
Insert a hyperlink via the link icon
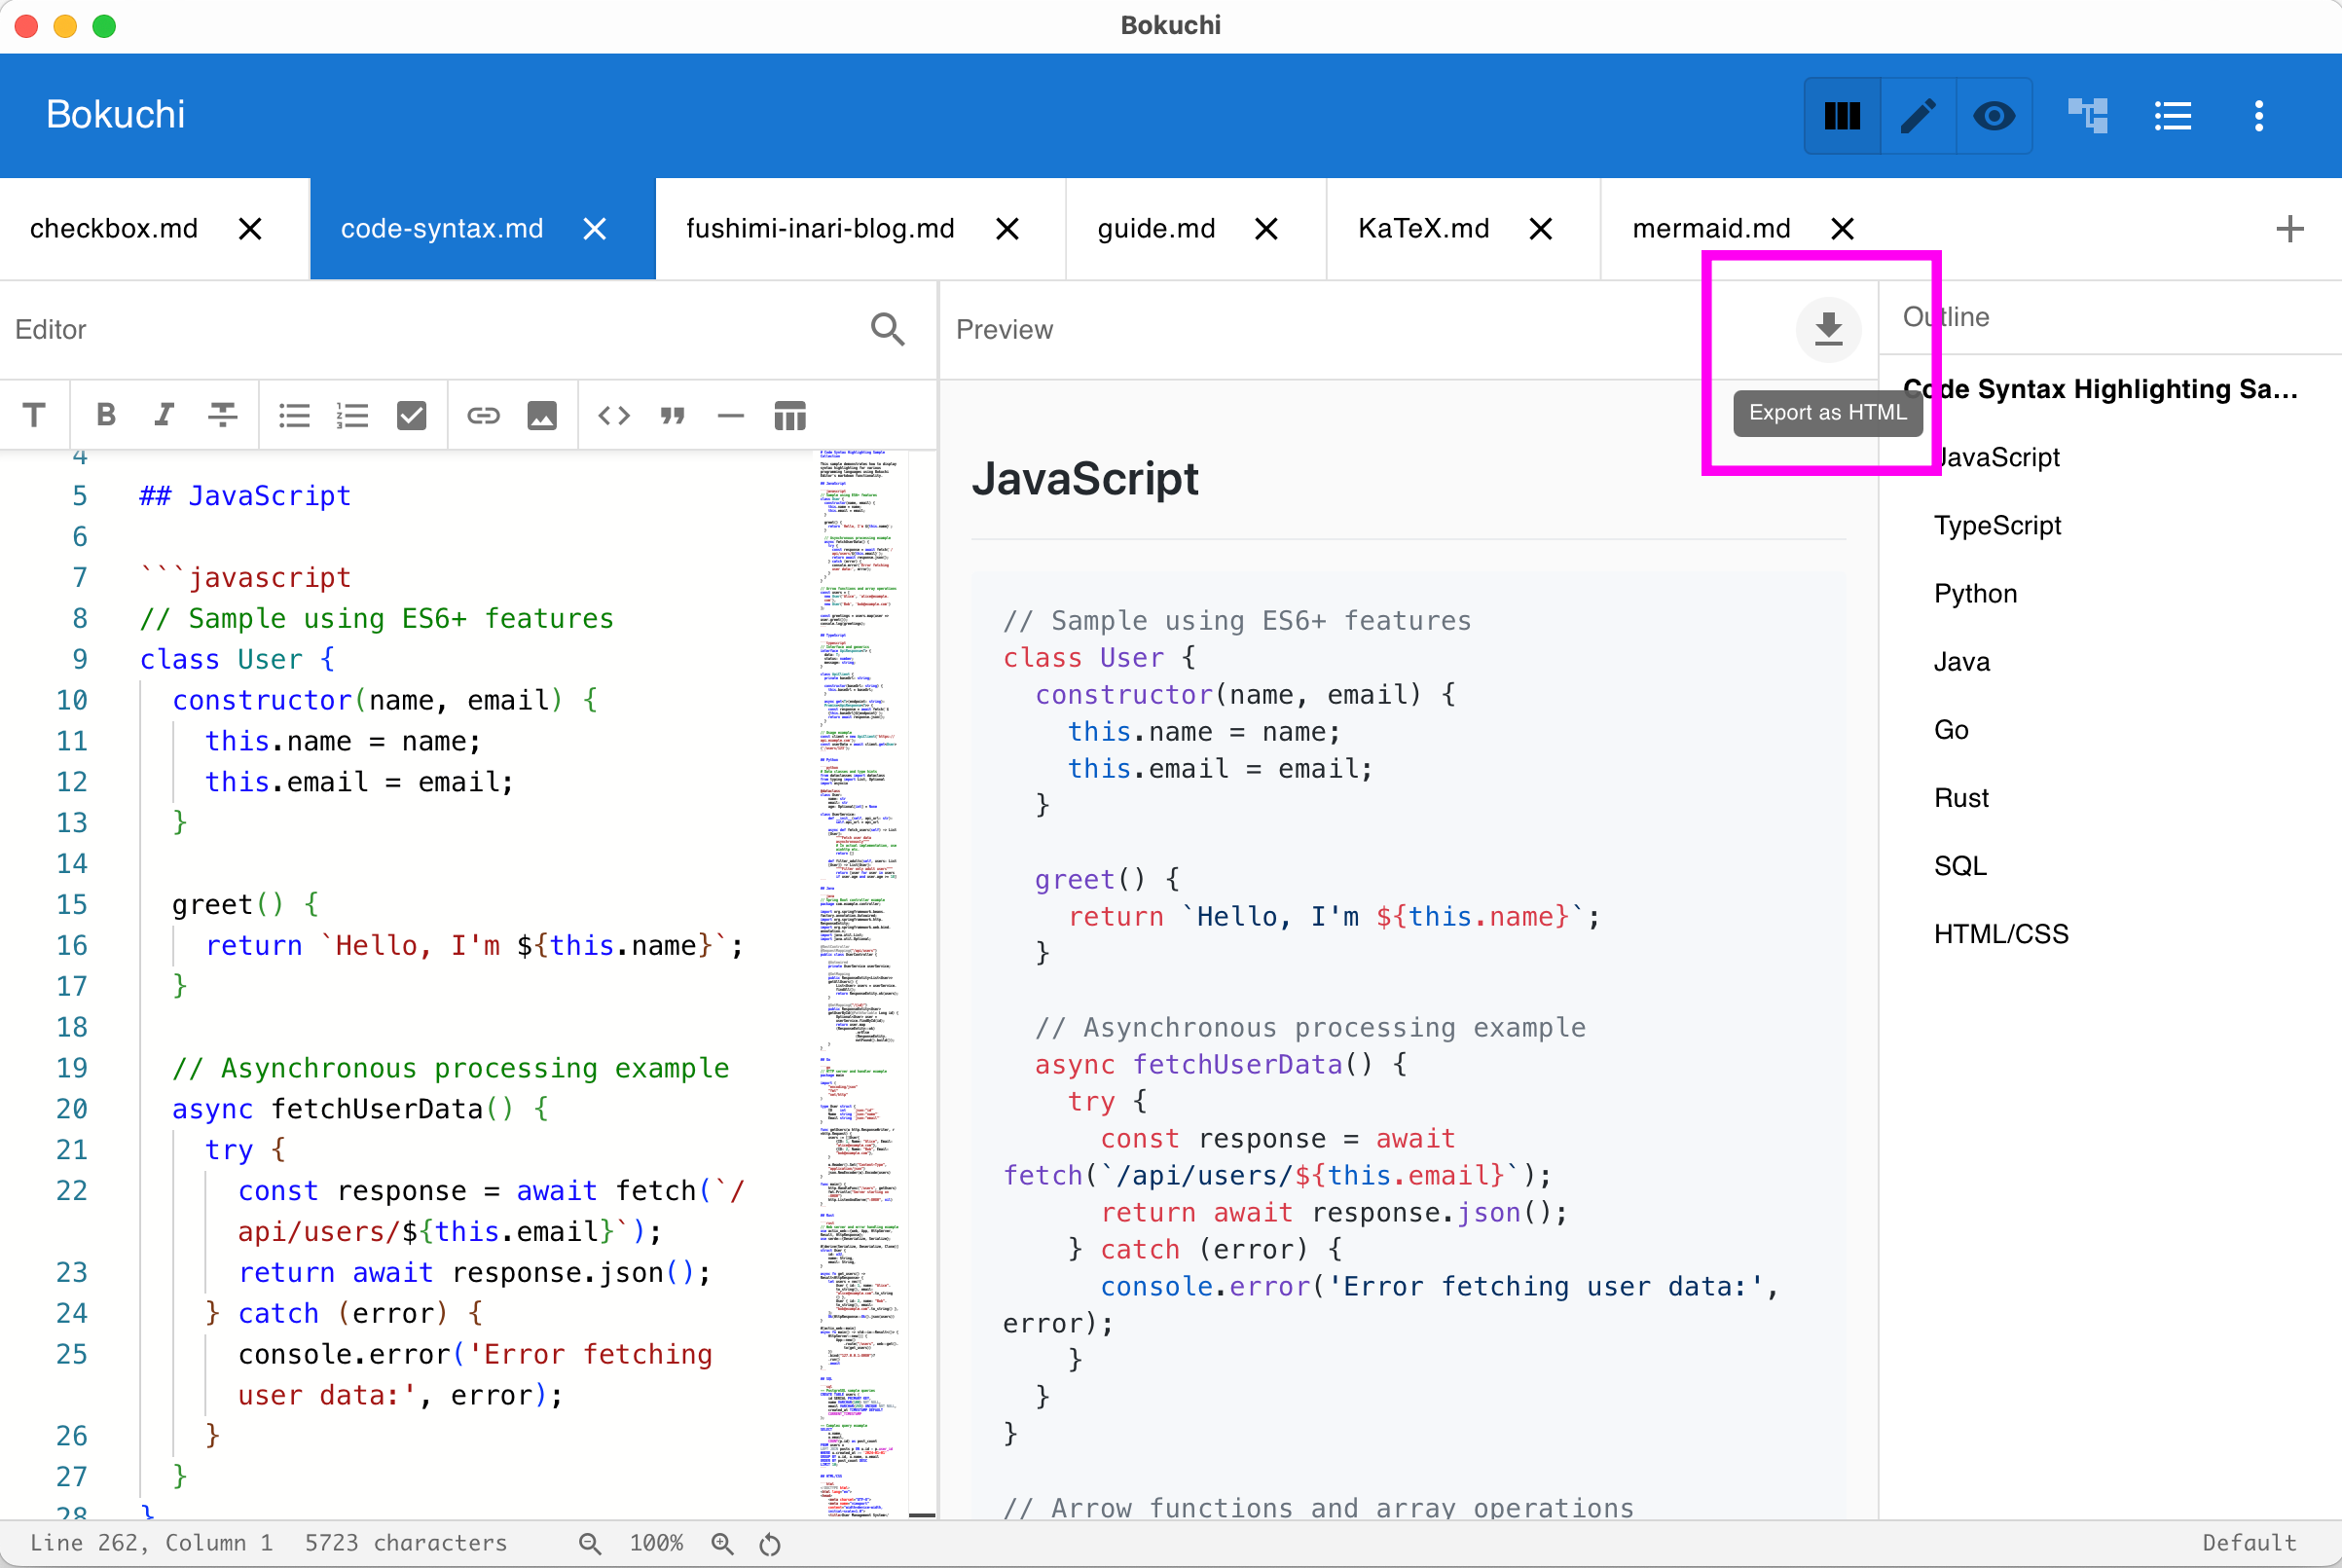483,415
